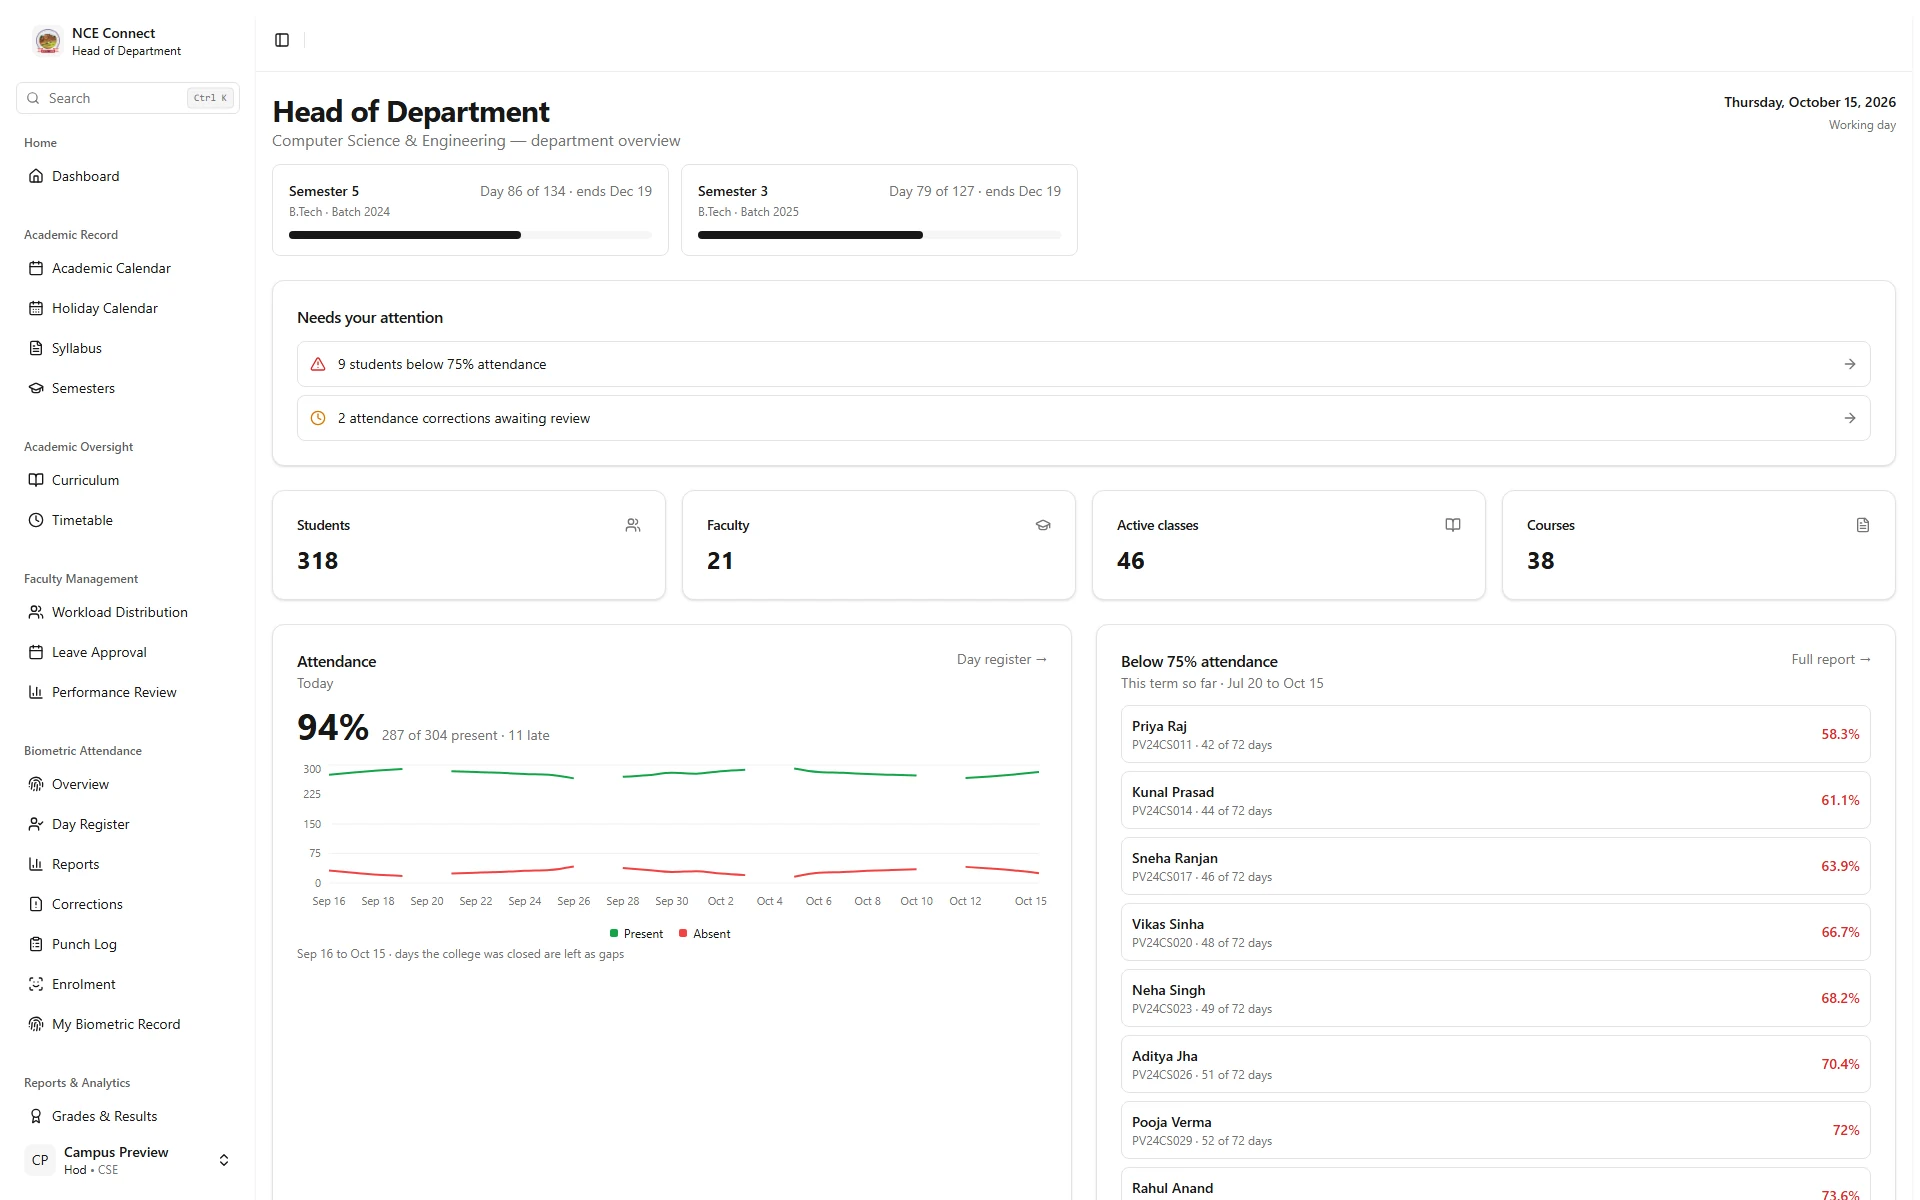Open Curriculum under Academic Oversight
The height and width of the screenshot is (1200, 1920).
pos(128,480)
